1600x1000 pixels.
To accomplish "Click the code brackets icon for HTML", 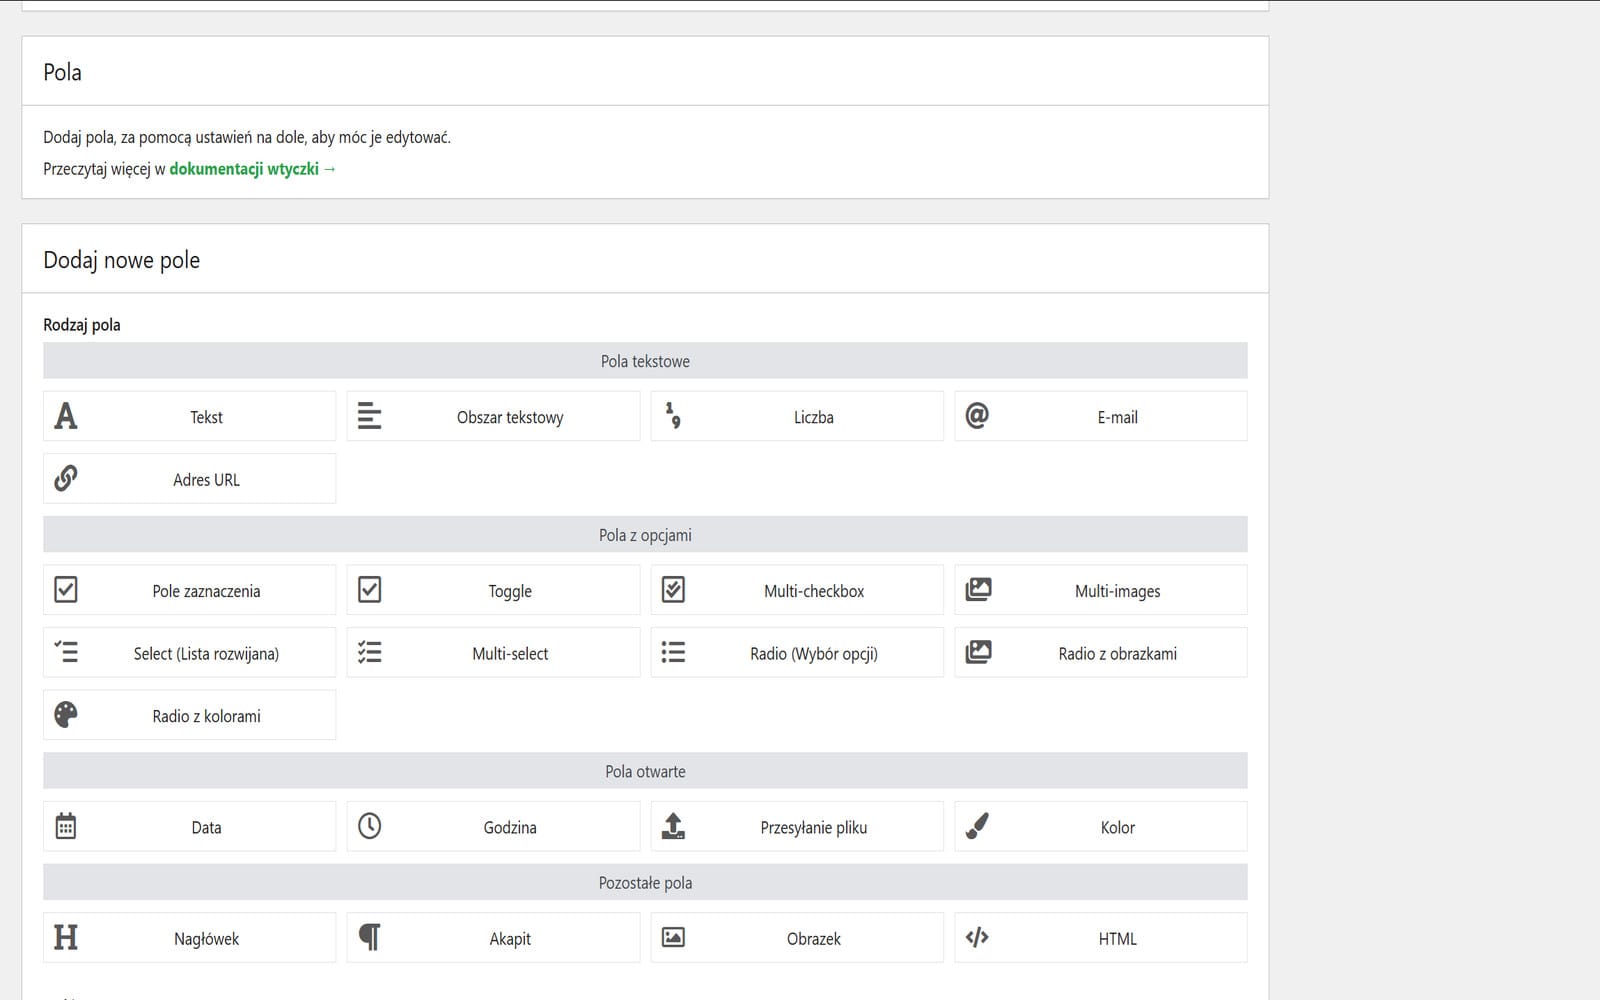I will (977, 937).
